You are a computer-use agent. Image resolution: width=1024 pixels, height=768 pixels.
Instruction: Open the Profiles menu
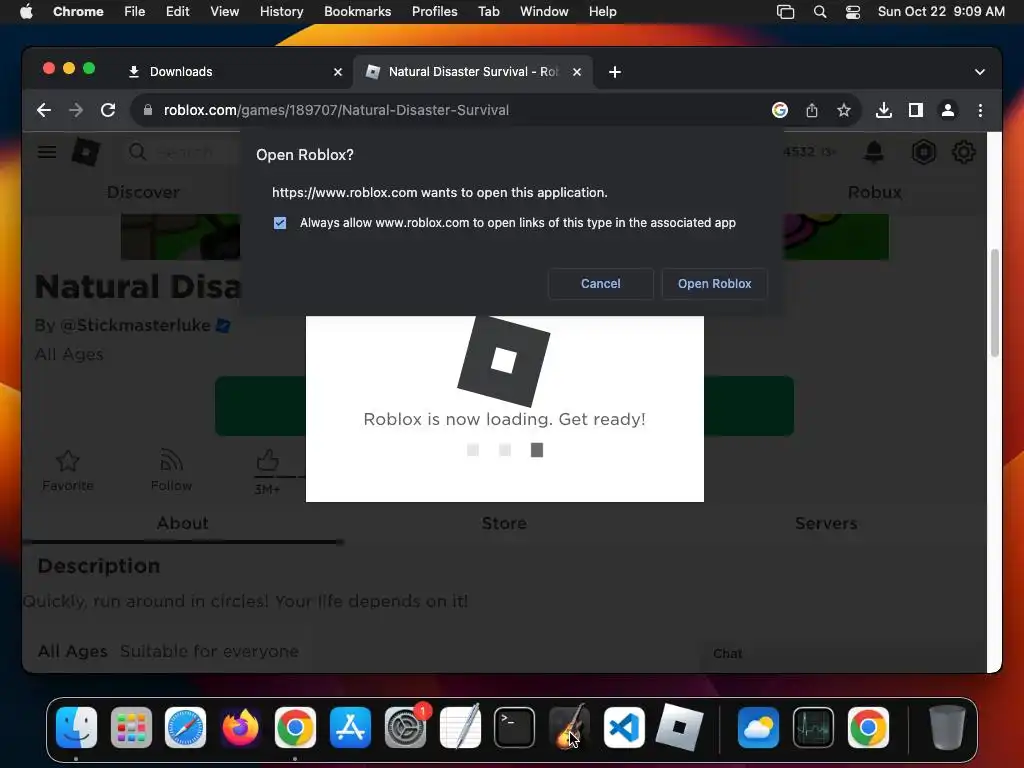[434, 11]
